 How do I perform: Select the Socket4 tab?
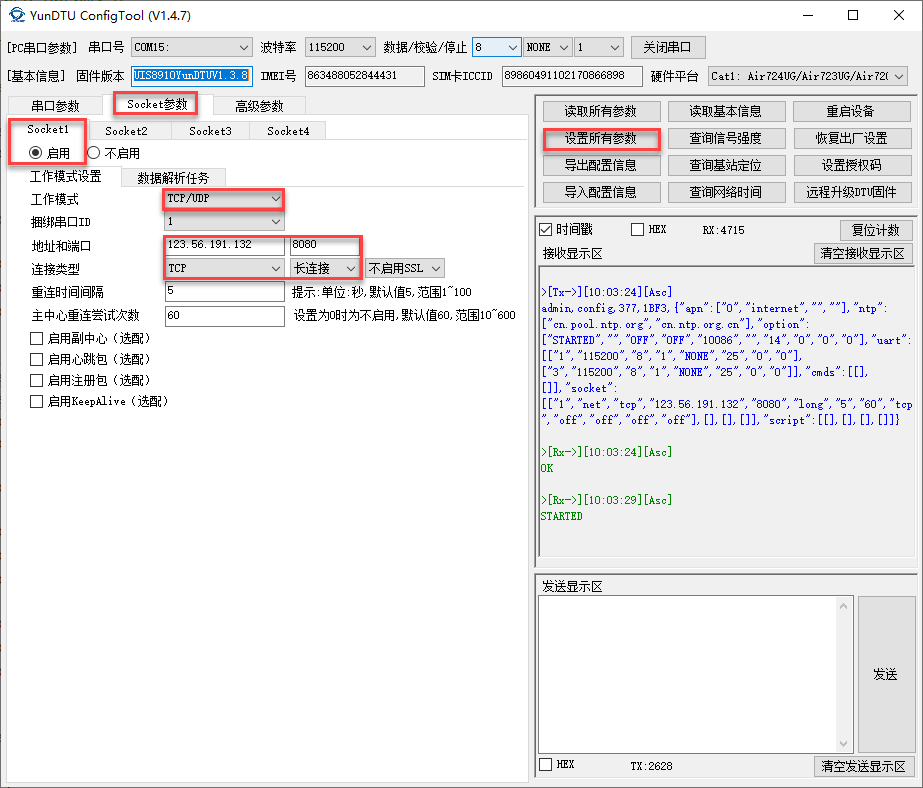288,131
